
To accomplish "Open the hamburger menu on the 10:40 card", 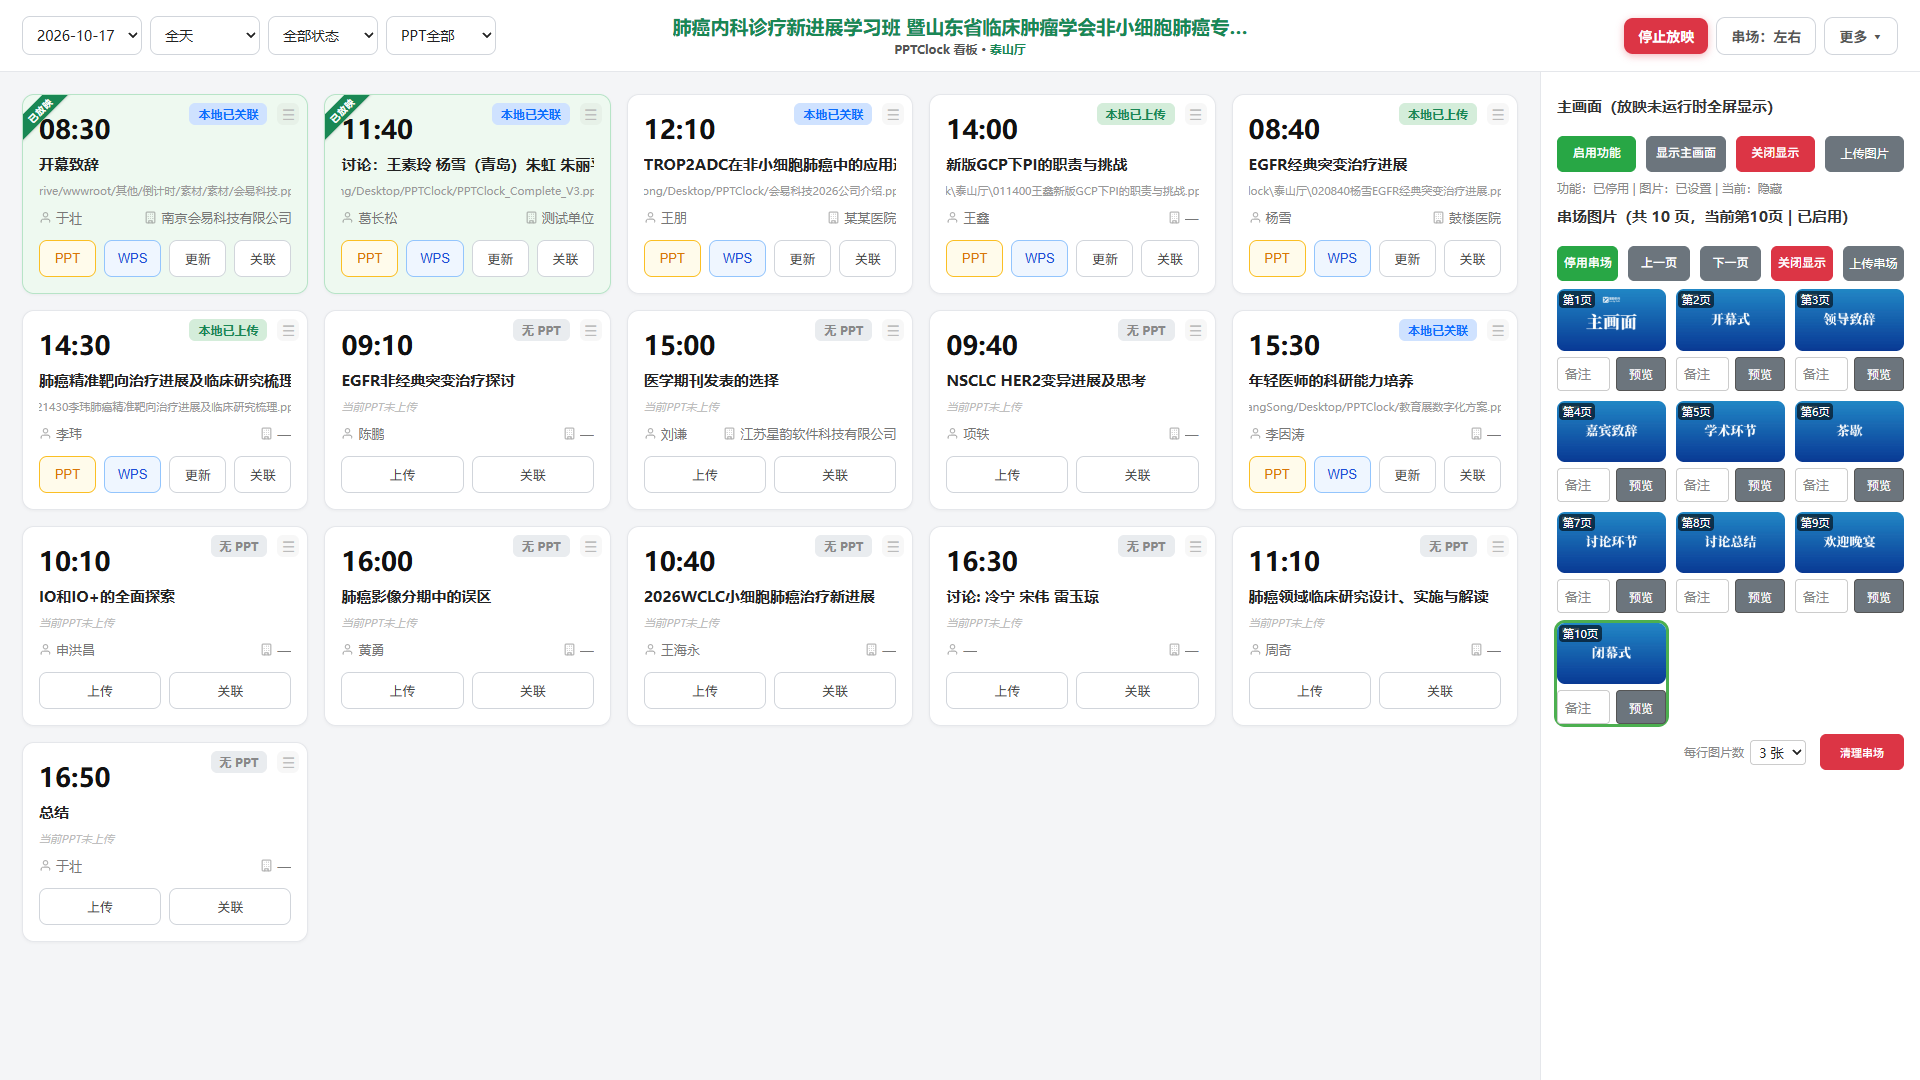I will coord(893,547).
